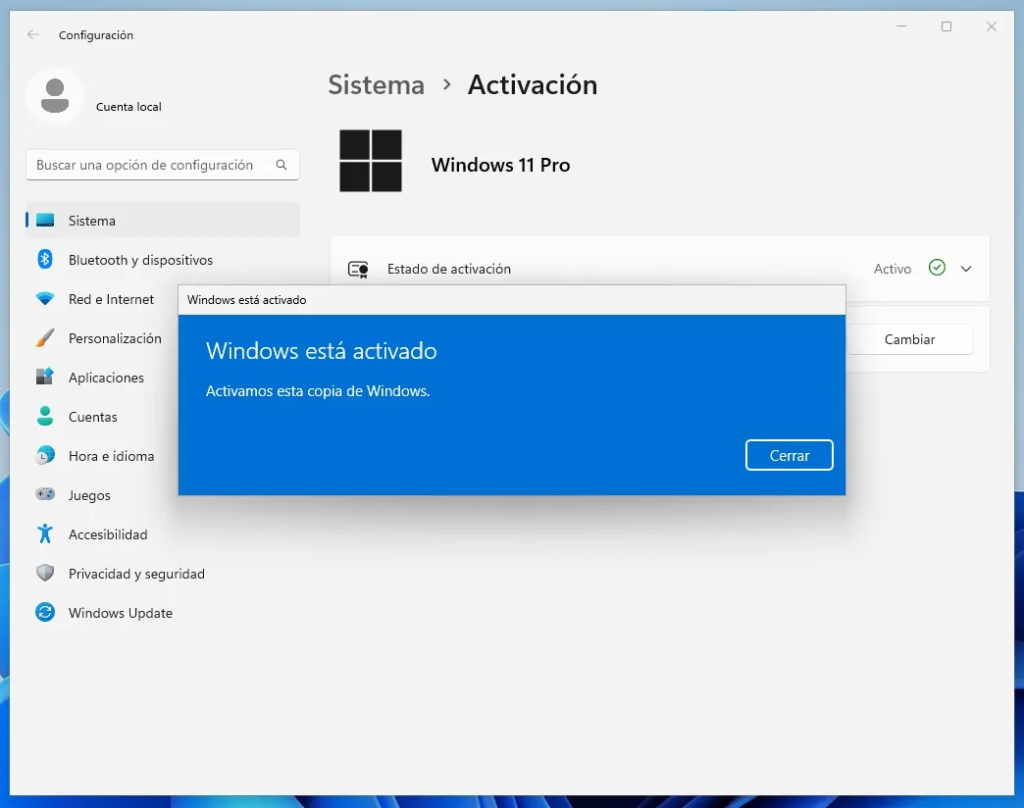1024x808 pixels.
Task: Open Aplicaciones section label
Action: coord(106,378)
